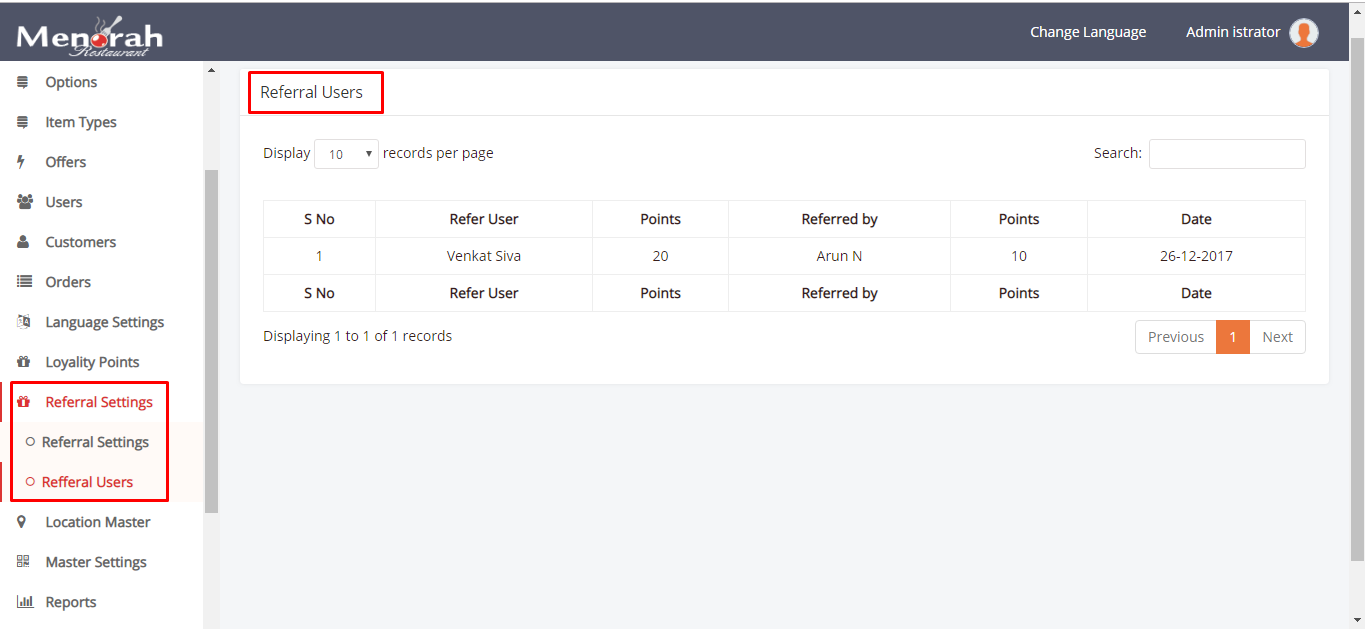Go to the Next page of records
Image resolution: width=1365 pixels, height=629 pixels.
coord(1277,336)
